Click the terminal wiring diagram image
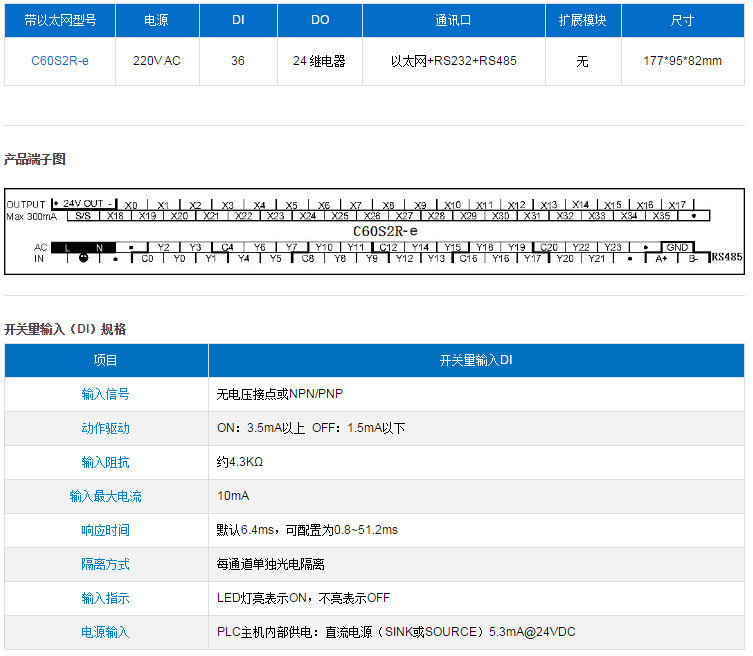The height and width of the screenshot is (656, 753). click(x=375, y=231)
